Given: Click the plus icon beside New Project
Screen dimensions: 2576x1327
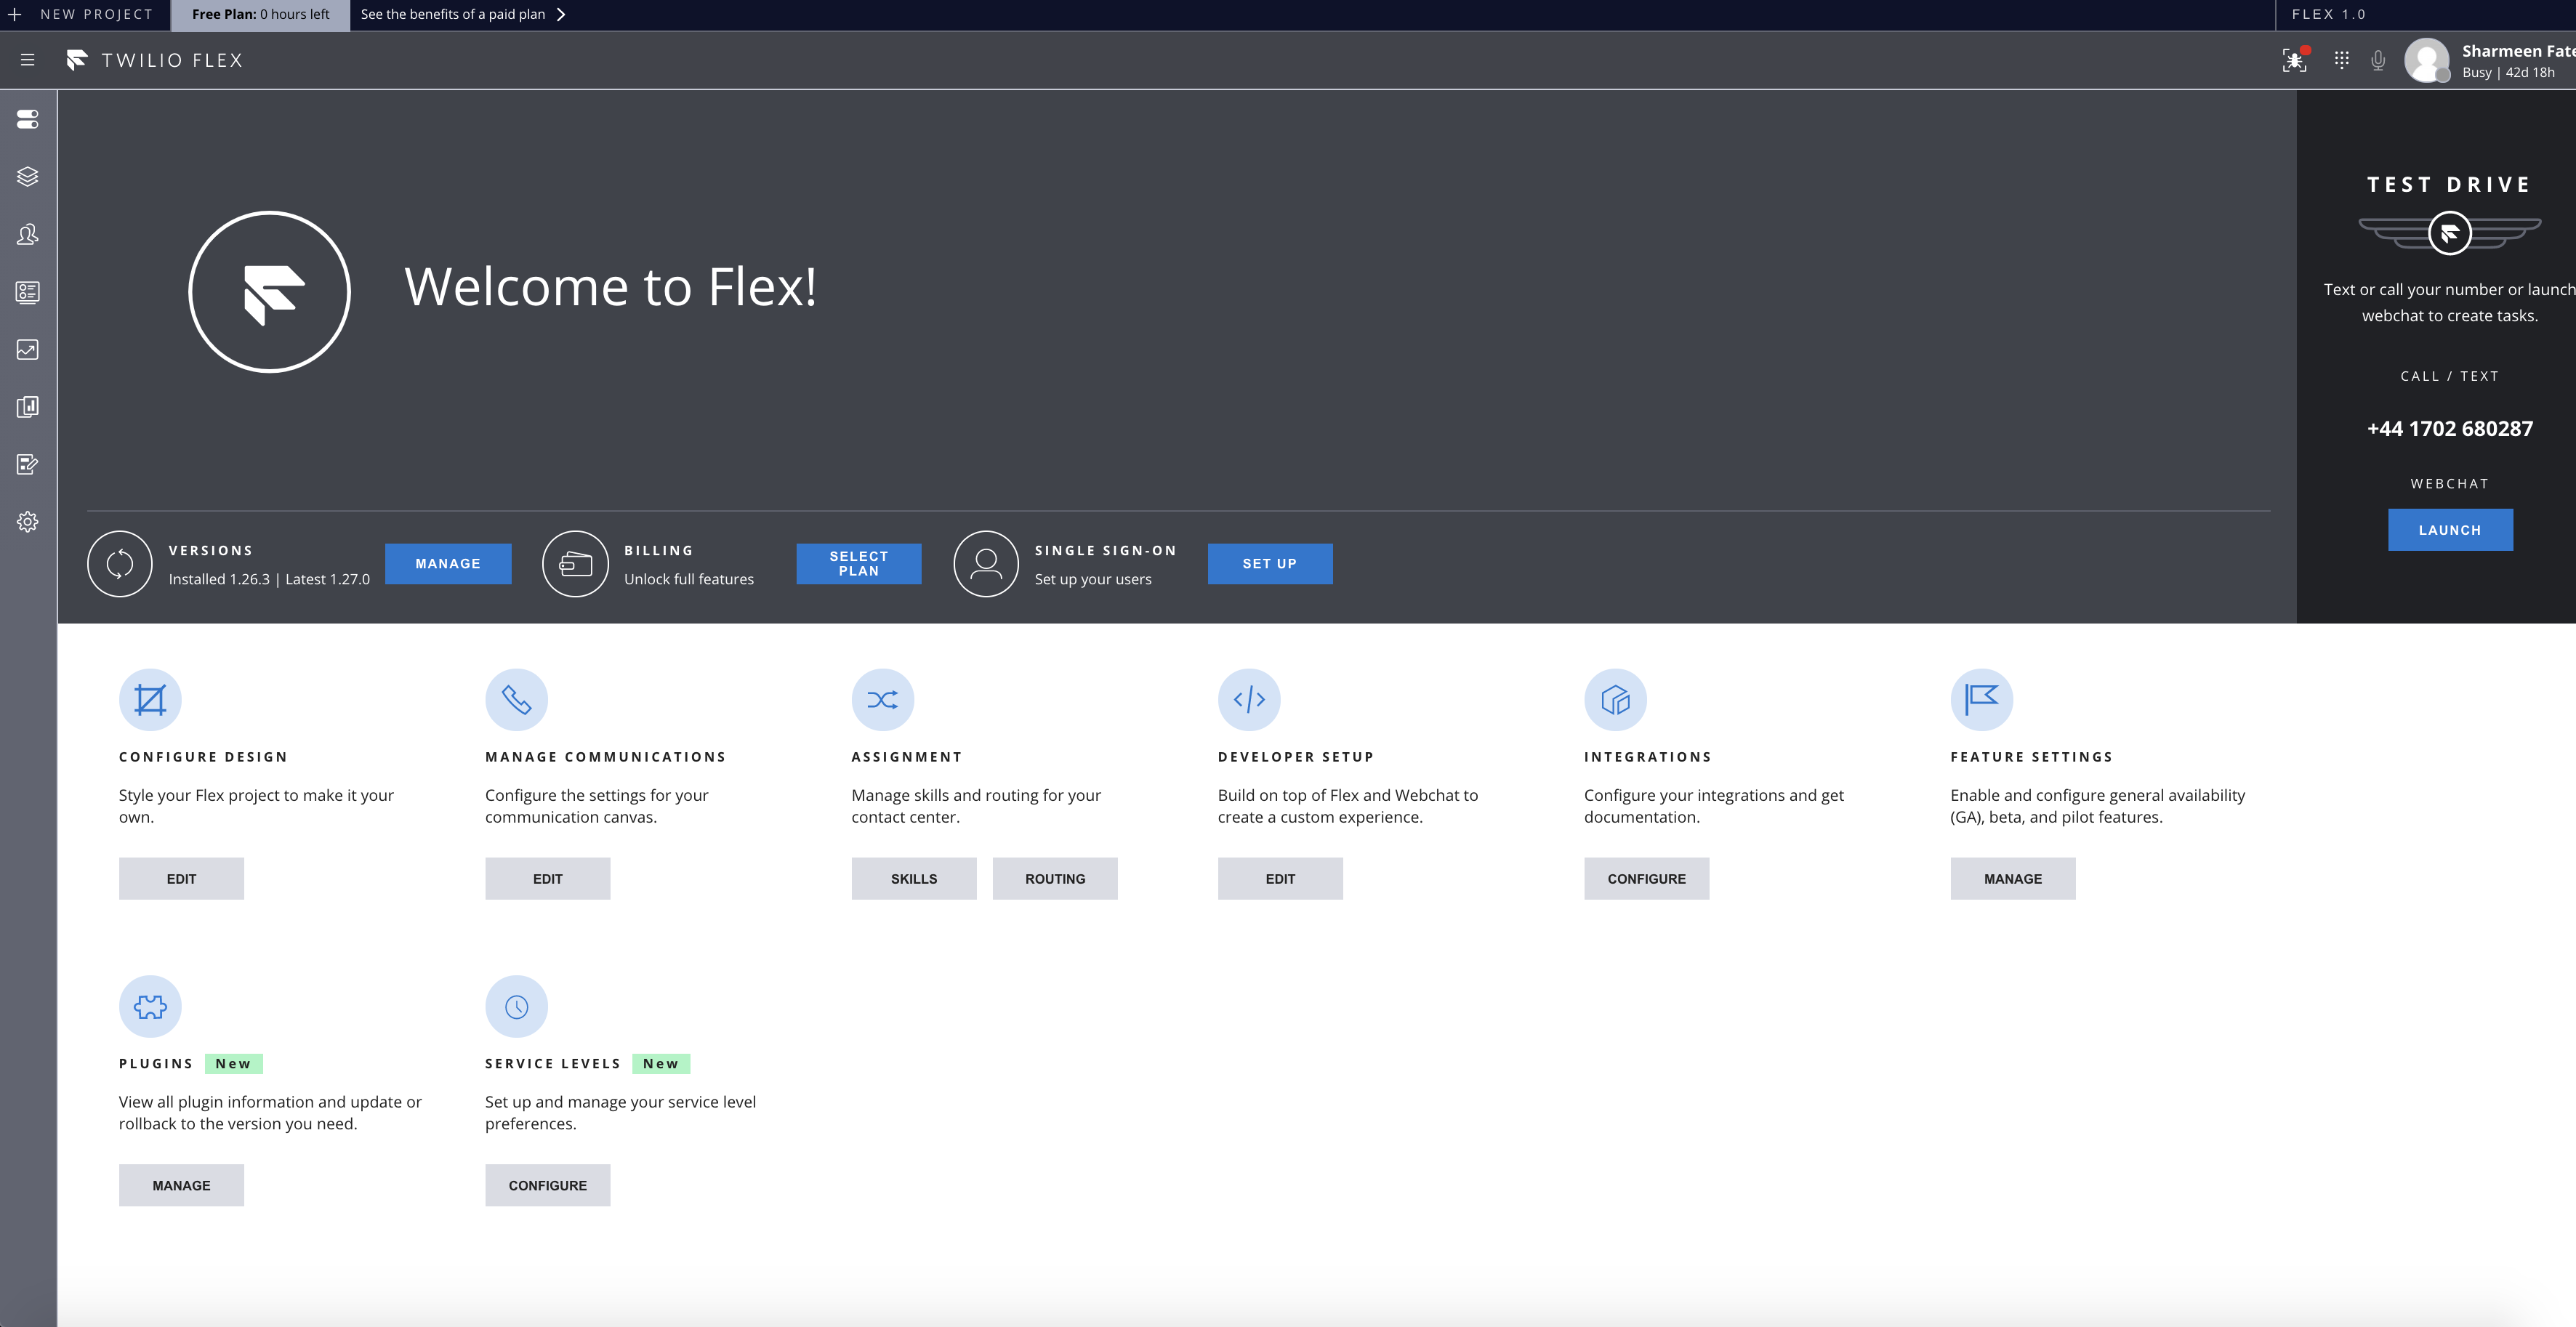Looking at the screenshot, I should [x=15, y=15].
